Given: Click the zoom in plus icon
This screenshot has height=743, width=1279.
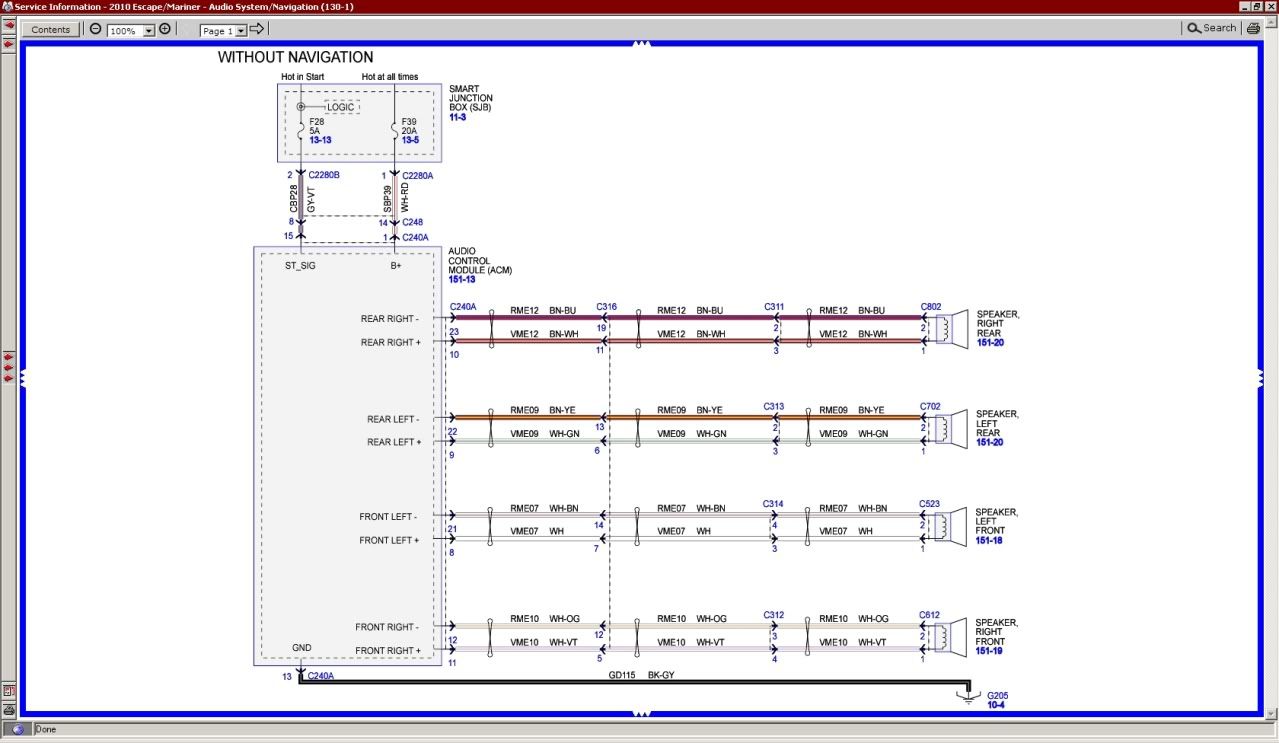Looking at the screenshot, I should [x=165, y=29].
